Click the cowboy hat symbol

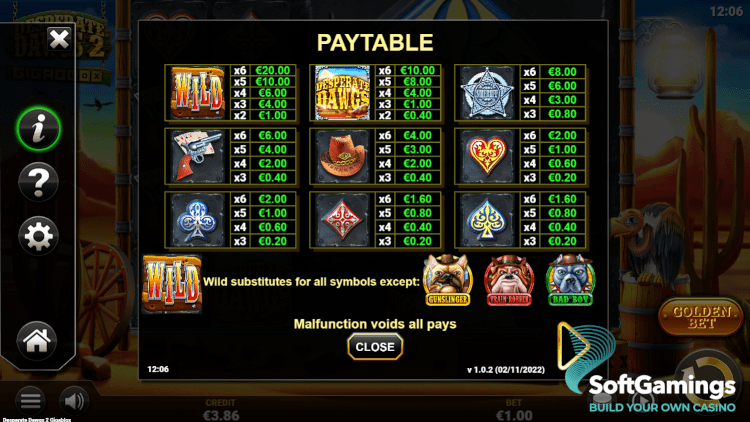point(342,156)
